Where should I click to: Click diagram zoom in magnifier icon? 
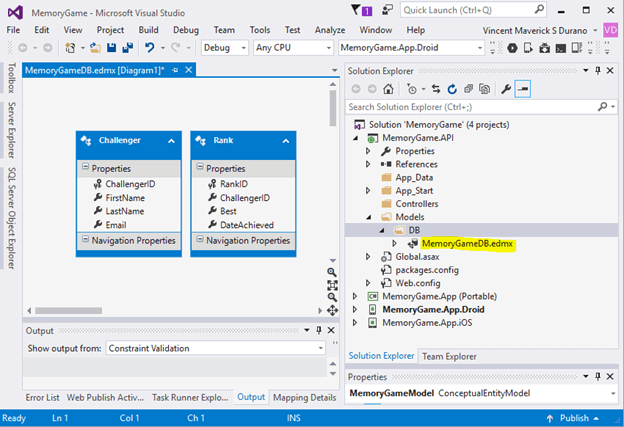[x=332, y=272]
